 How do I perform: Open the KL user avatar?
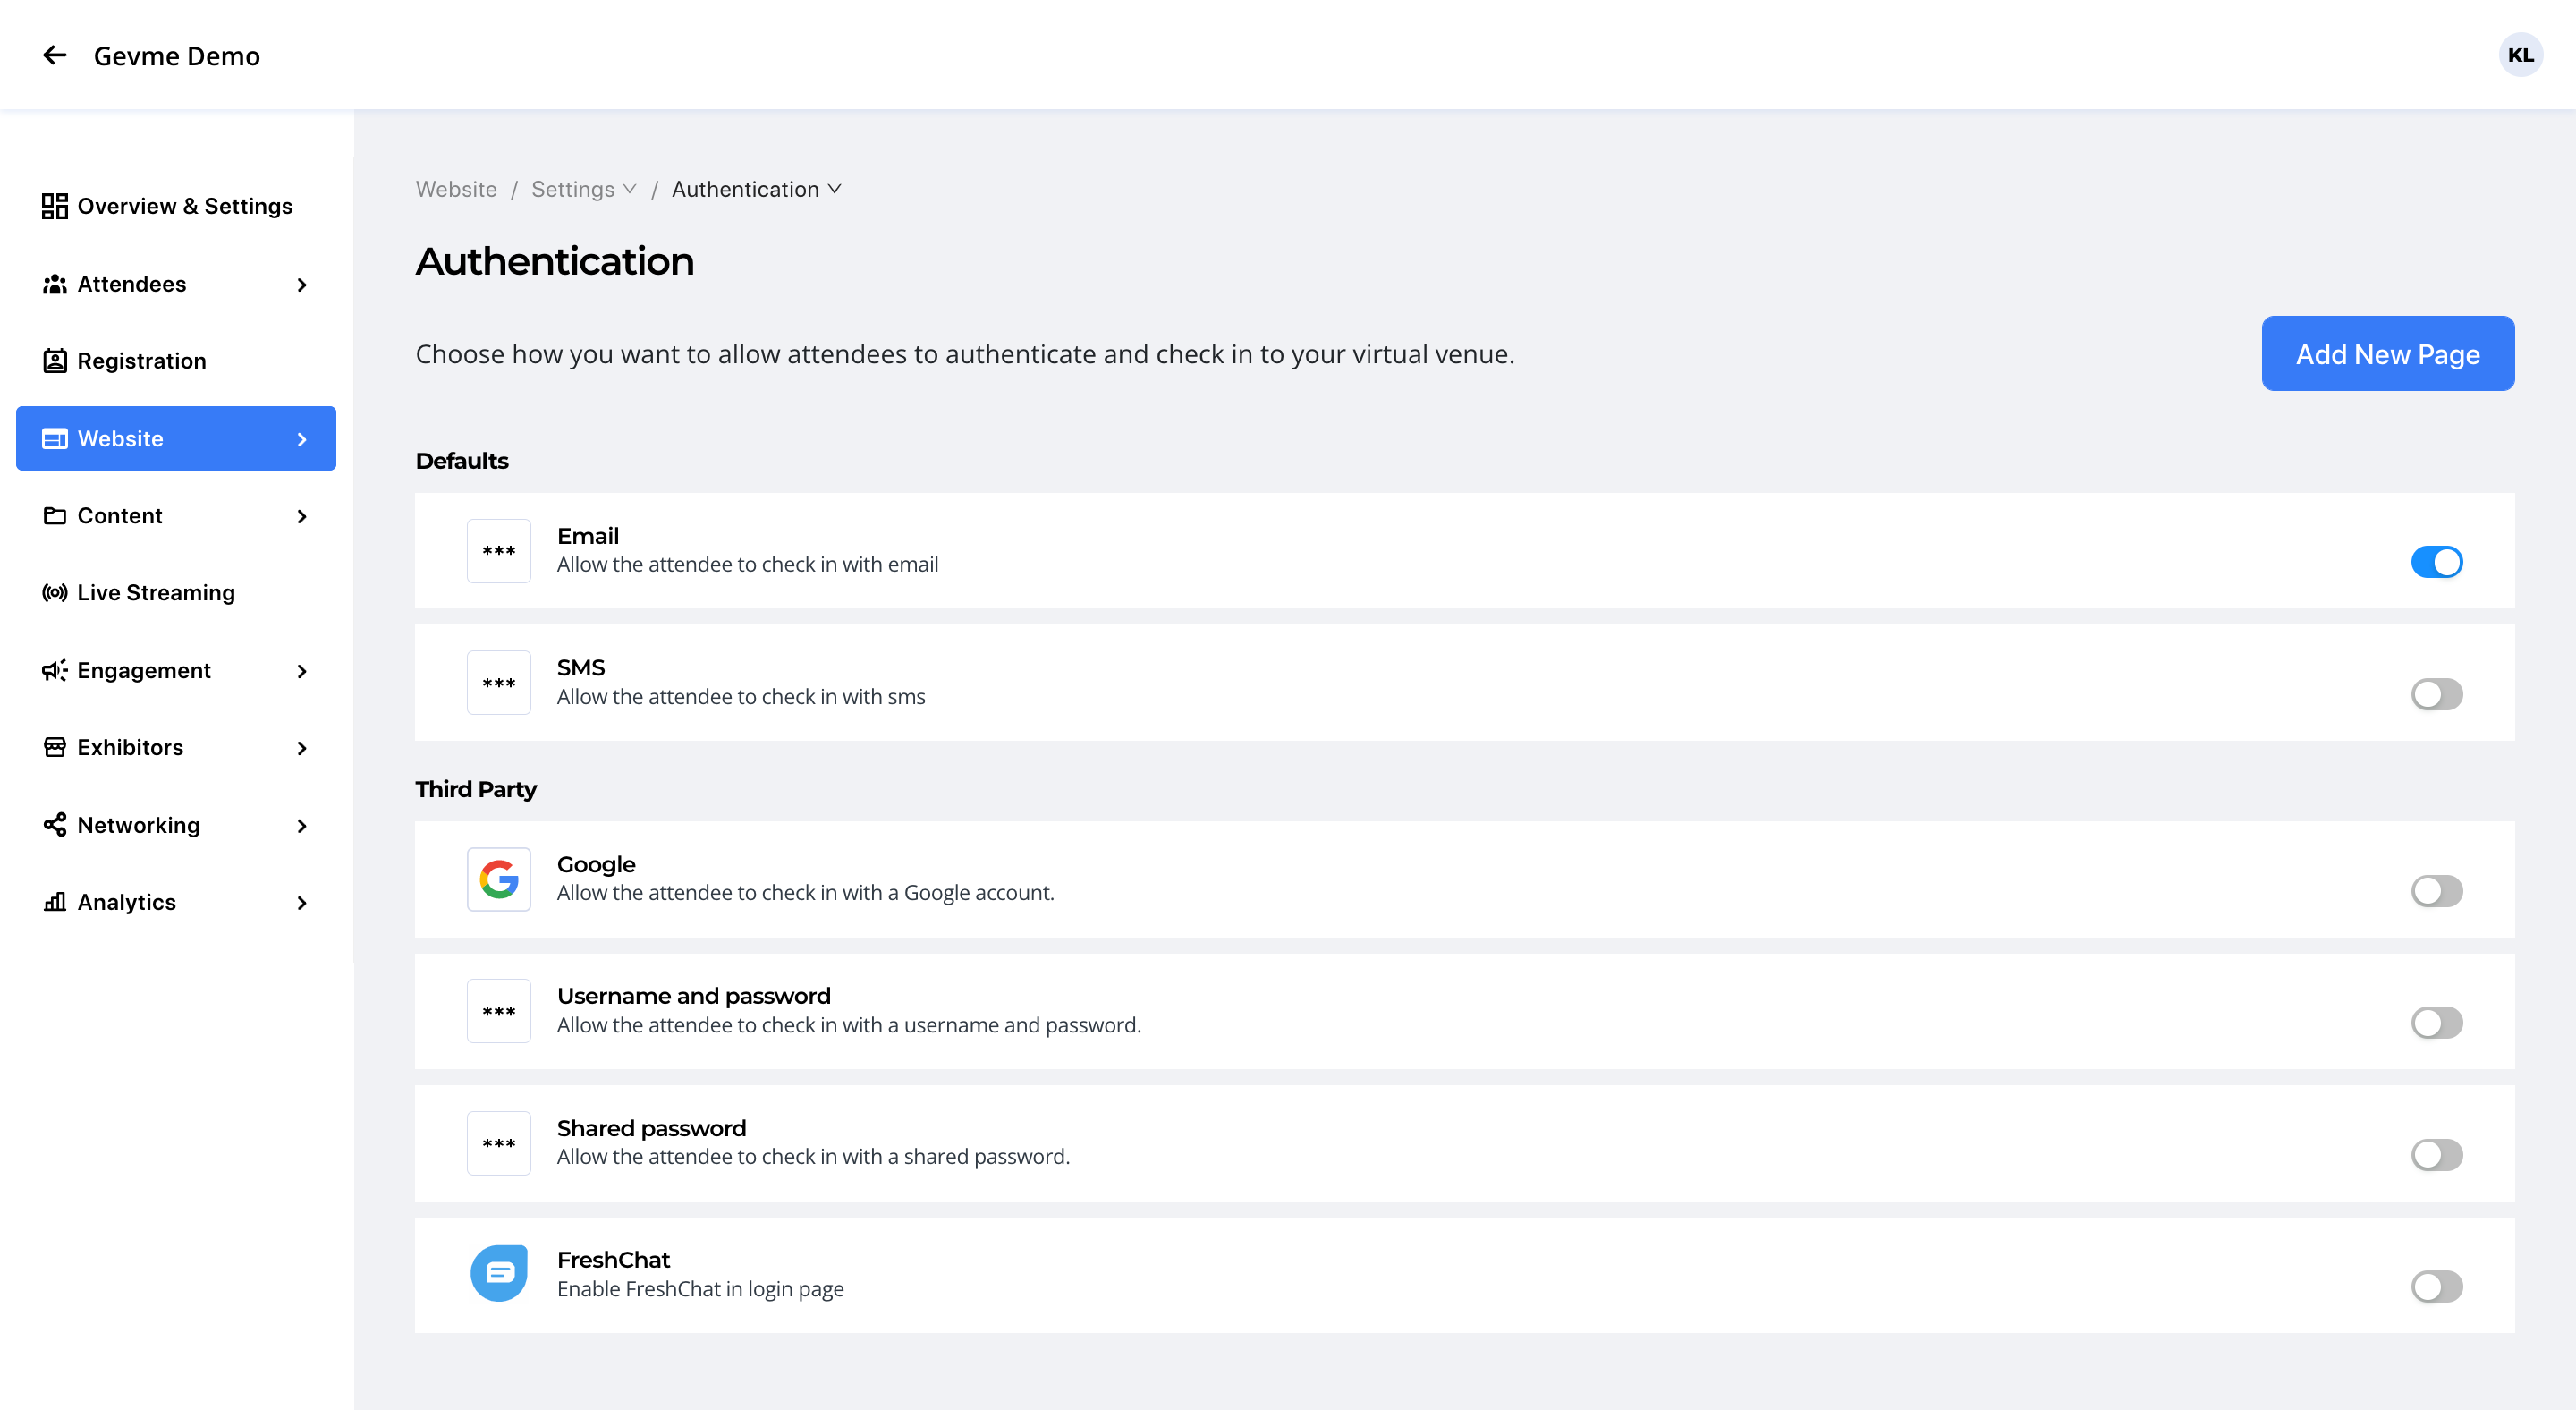point(2520,55)
